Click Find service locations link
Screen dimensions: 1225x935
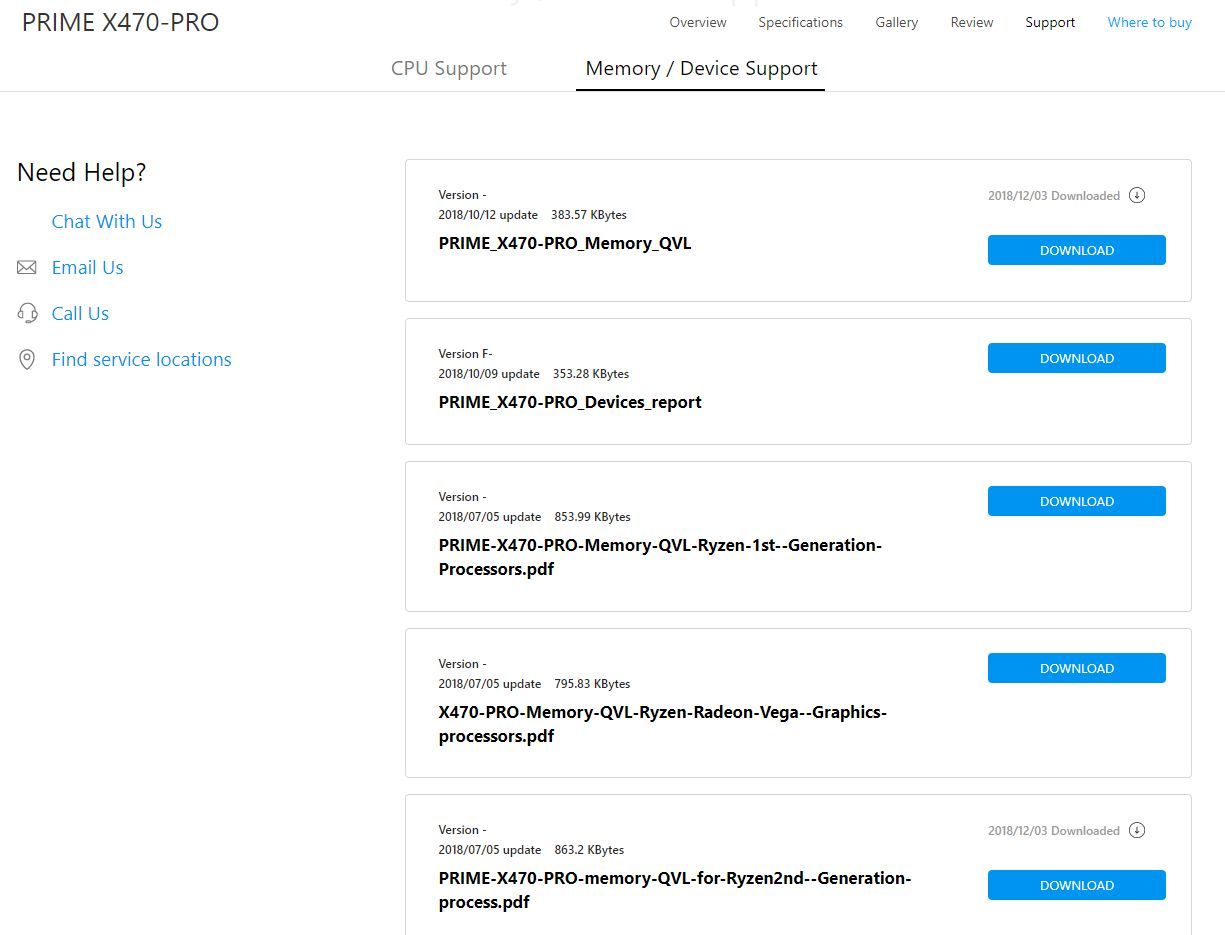(141, 360)
